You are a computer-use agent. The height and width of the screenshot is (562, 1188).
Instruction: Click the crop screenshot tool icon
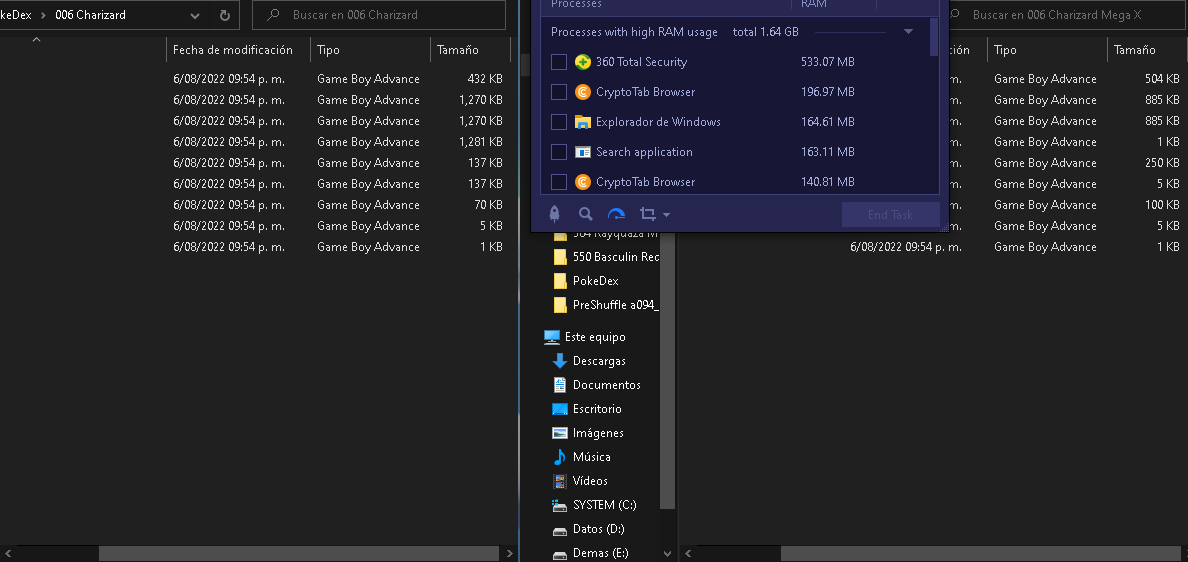[647, 214]
